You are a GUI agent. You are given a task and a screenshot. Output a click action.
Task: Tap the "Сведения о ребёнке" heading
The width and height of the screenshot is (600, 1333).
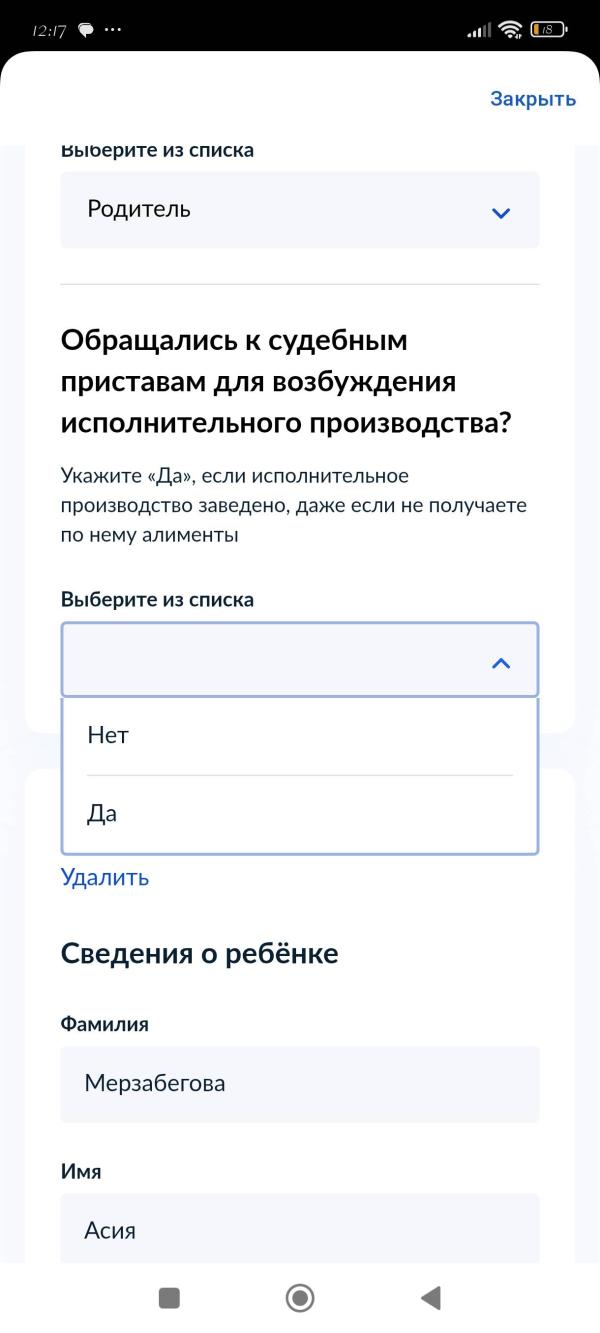click(x=200, y=952)
